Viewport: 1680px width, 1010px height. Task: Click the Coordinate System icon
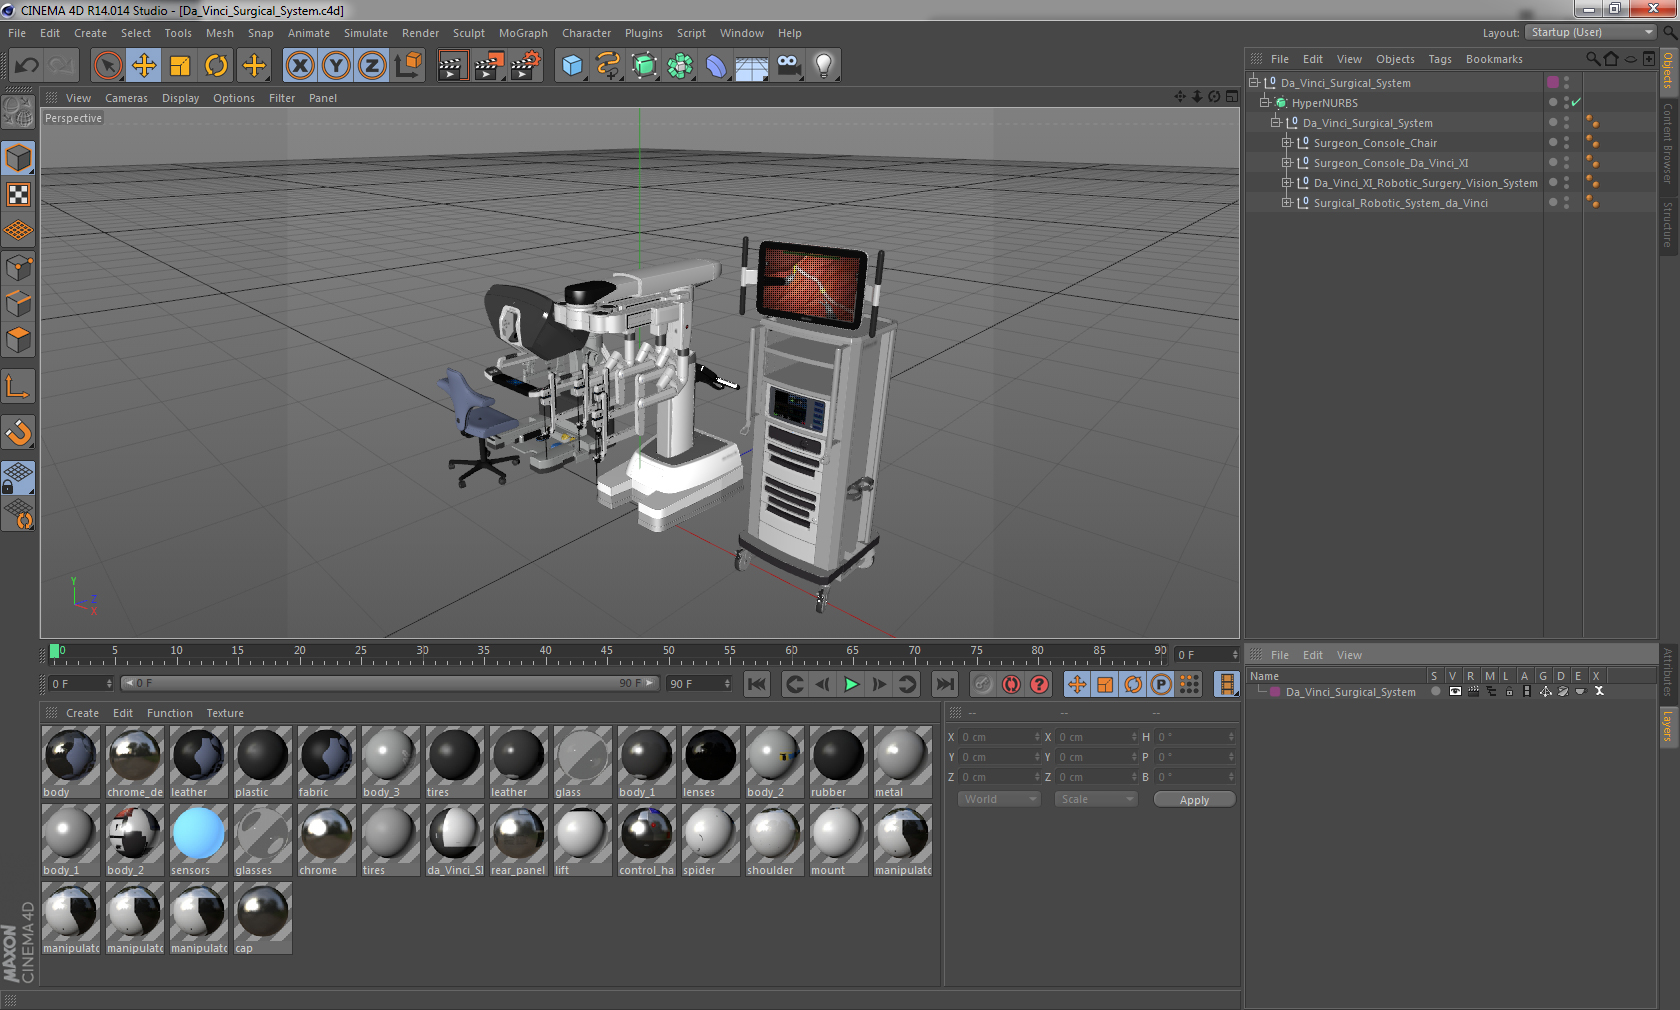(x=408, y=66)
